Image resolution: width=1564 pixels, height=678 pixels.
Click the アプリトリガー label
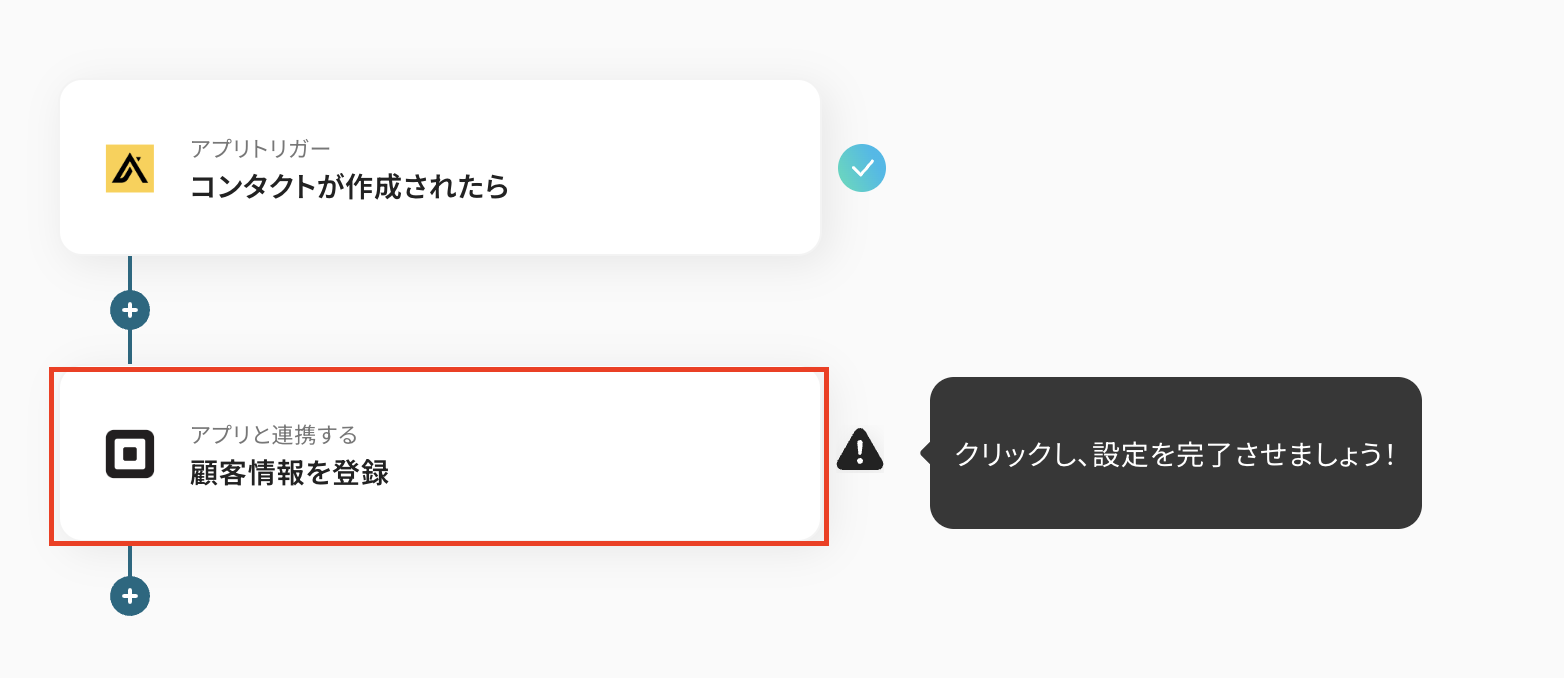tap(260, 148)
